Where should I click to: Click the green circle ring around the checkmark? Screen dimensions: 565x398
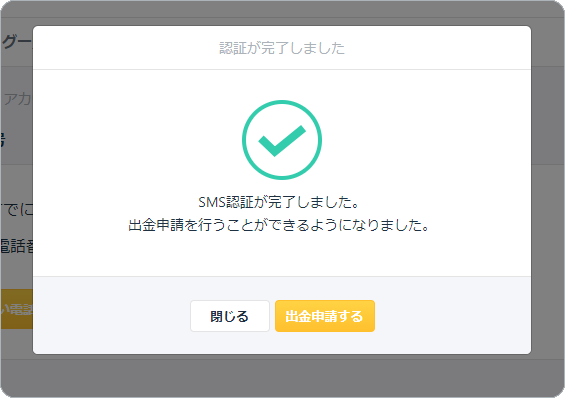pyautogui.click(x=282, y=140)
